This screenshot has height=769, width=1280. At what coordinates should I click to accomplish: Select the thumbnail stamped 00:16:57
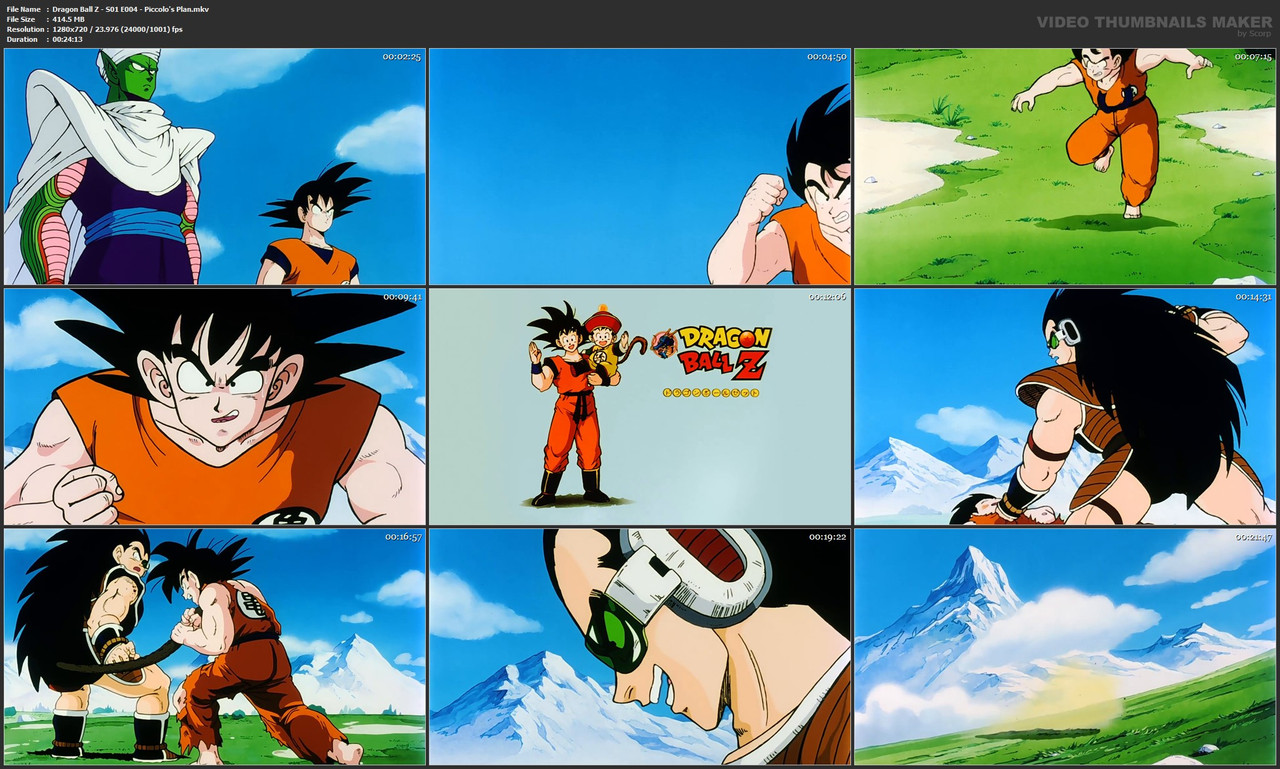[x=215, y=647]
